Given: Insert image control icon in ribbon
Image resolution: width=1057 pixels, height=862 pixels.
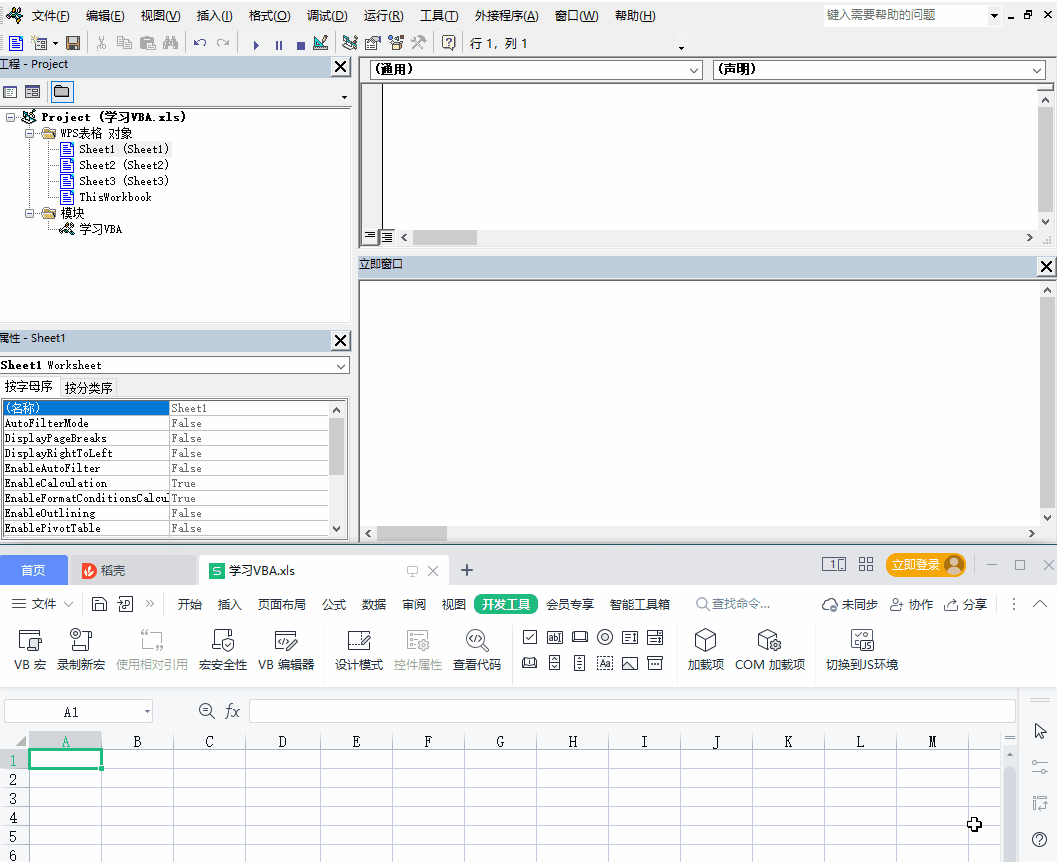Looking at the screenshot, I should pyautogui.click(x=630, y=664).
